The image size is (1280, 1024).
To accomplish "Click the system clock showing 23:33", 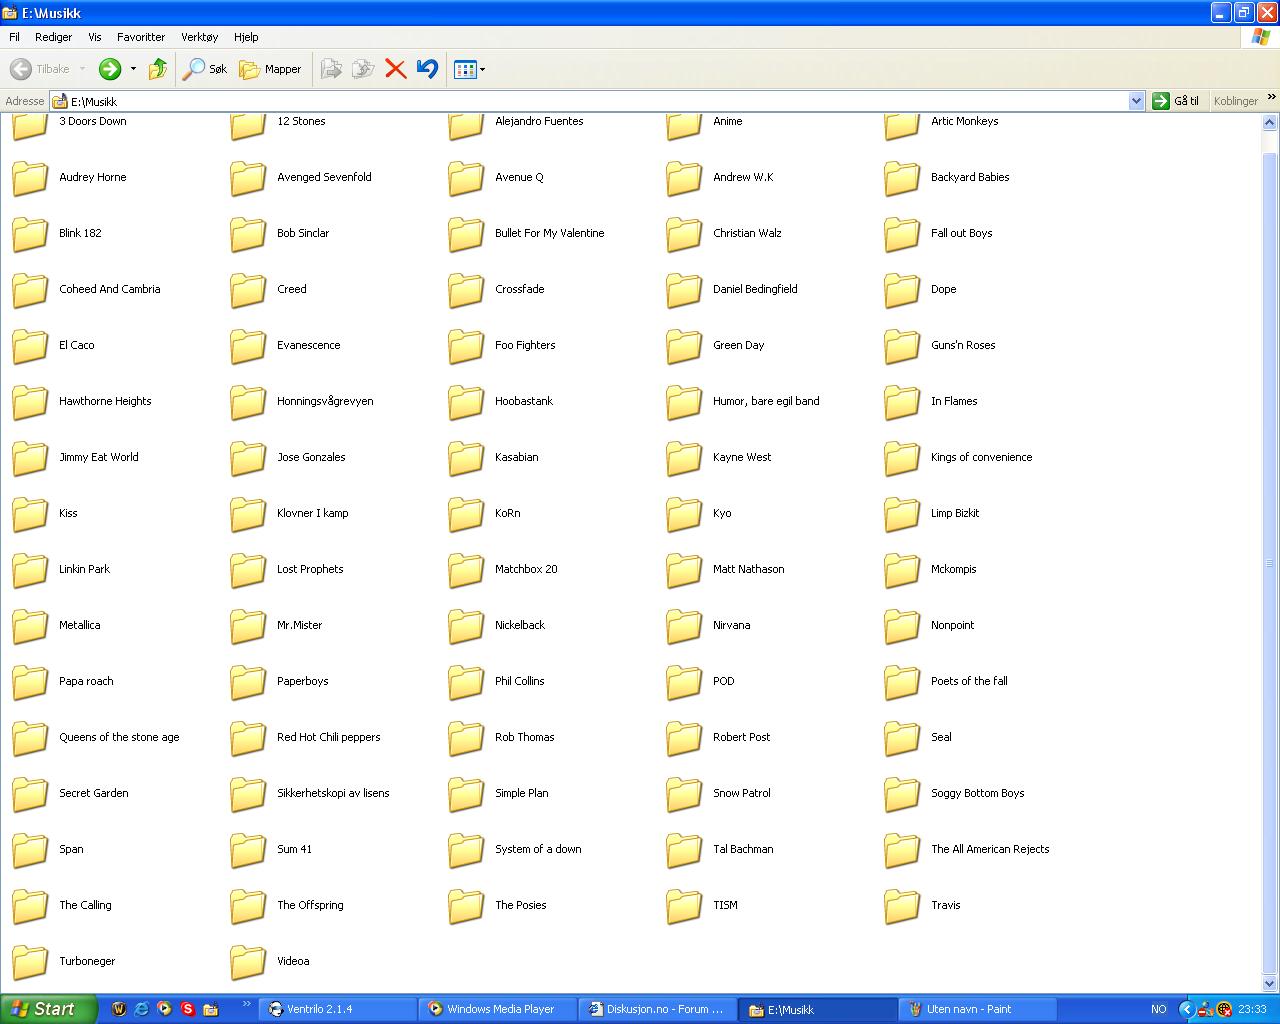I will [x=1252, y=1009].
